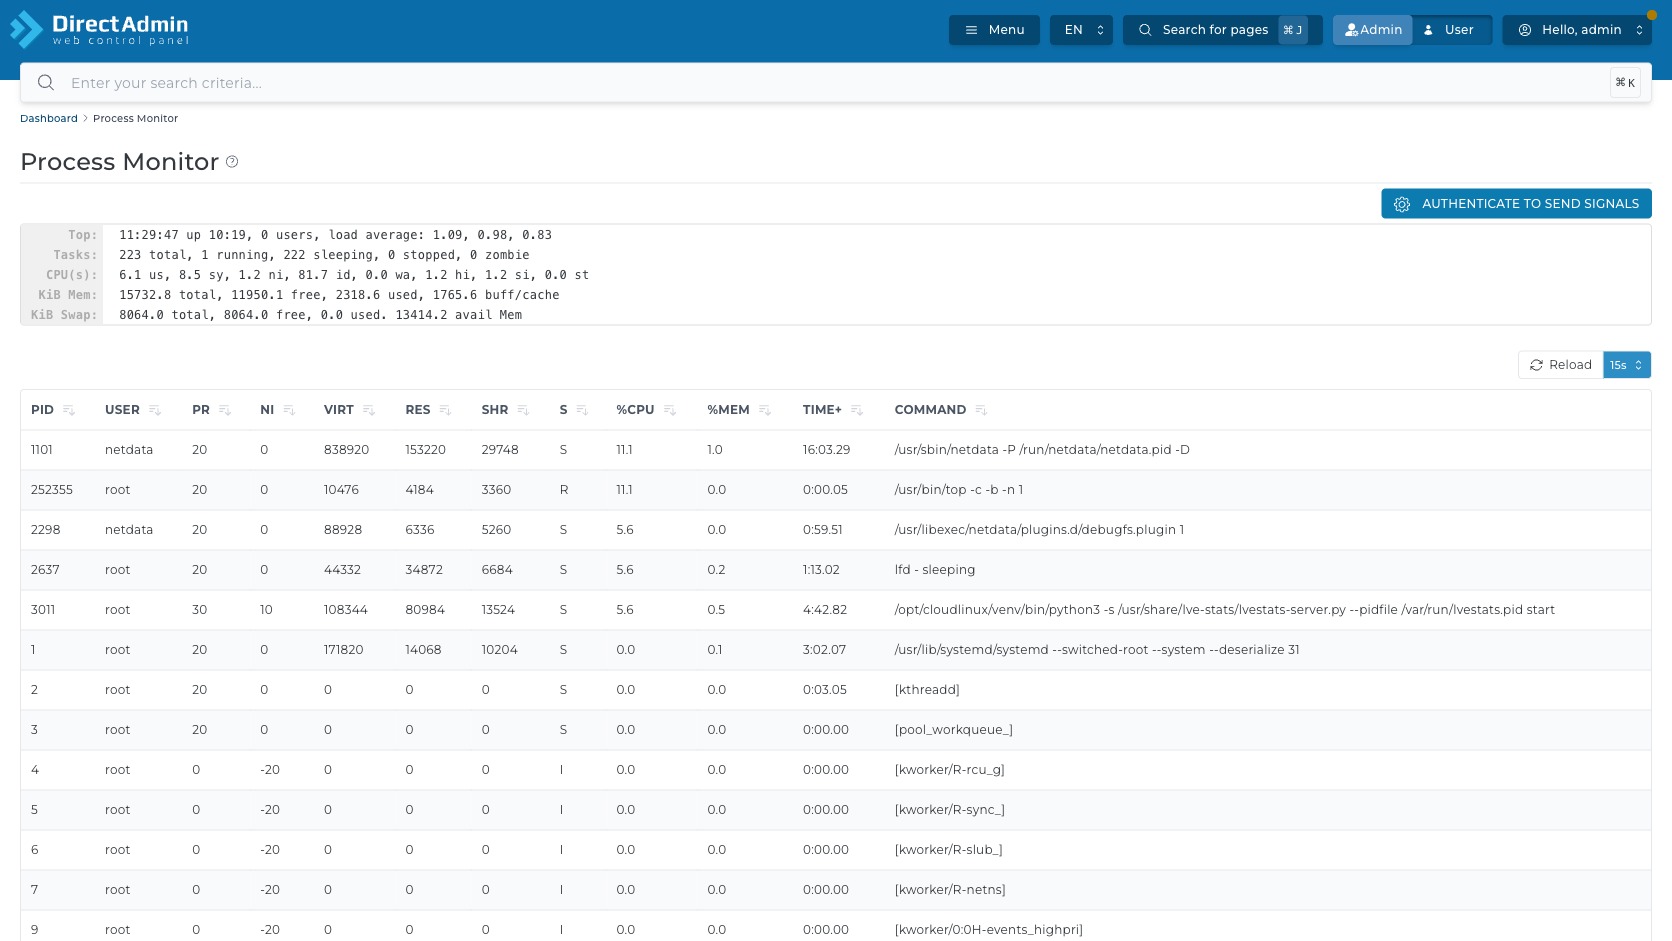This screenshot has height=941, width=1672.
Task: Sort by PID column icon
Action: pyautogui.click(x=69, y=410)
